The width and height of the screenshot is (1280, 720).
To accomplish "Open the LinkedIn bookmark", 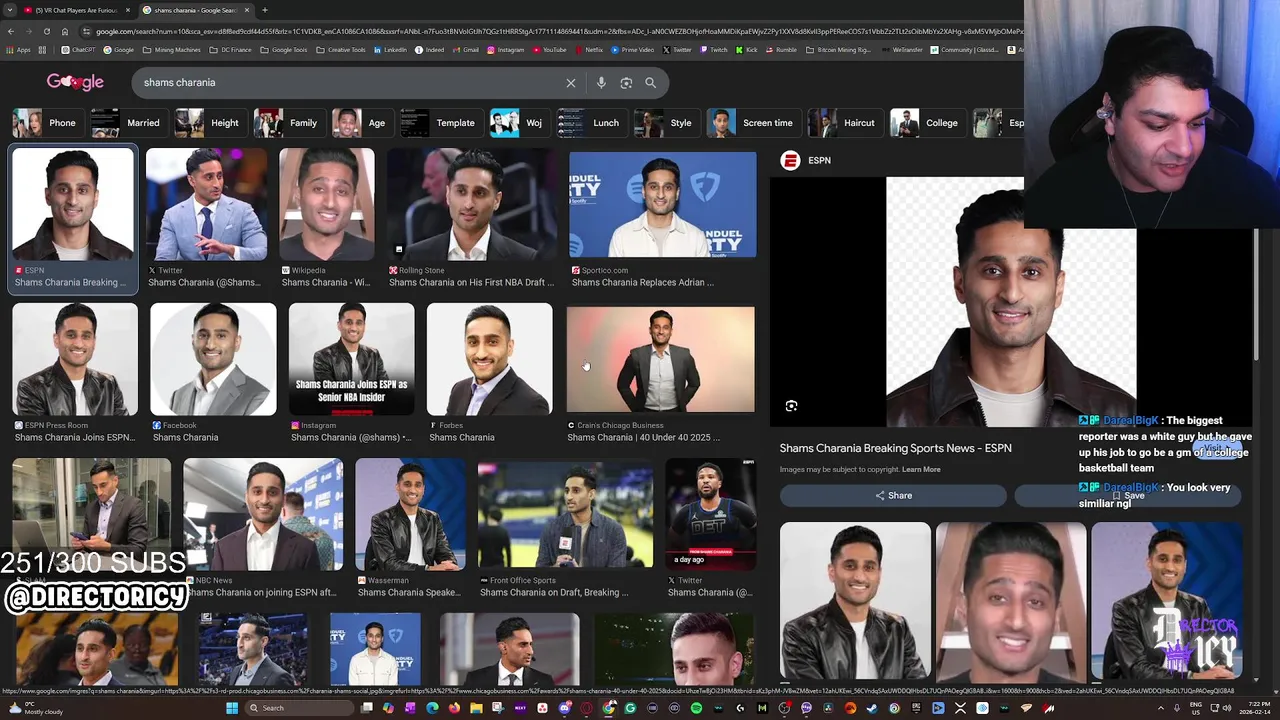I will [x=390, y=49].
